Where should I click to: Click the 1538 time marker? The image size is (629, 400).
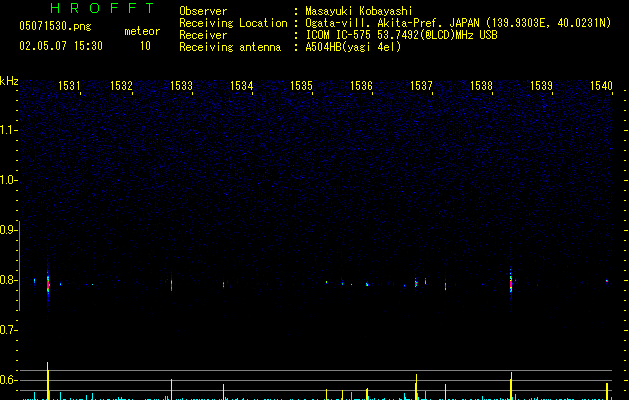click(481, 86)
